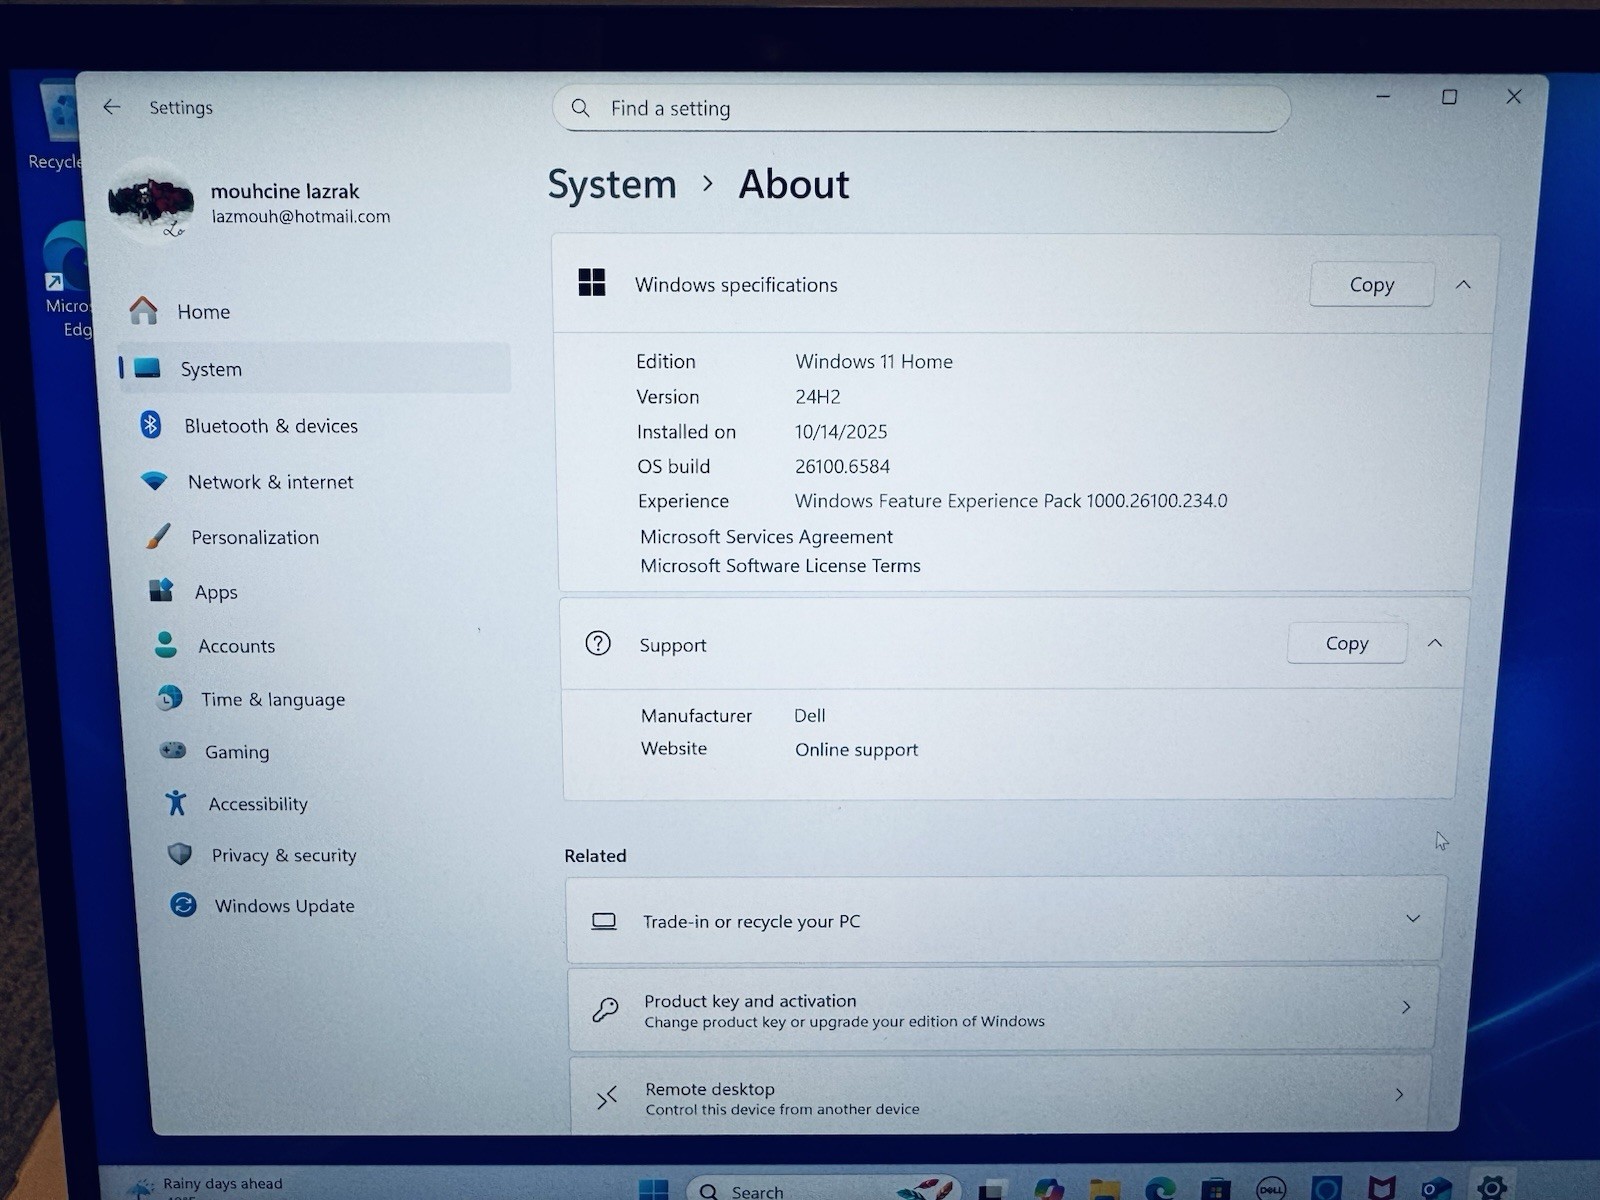Viewport: 1600px width, 1200px height.
Task: Click the taskbar Search box
Action: [x=822, y=1190]
